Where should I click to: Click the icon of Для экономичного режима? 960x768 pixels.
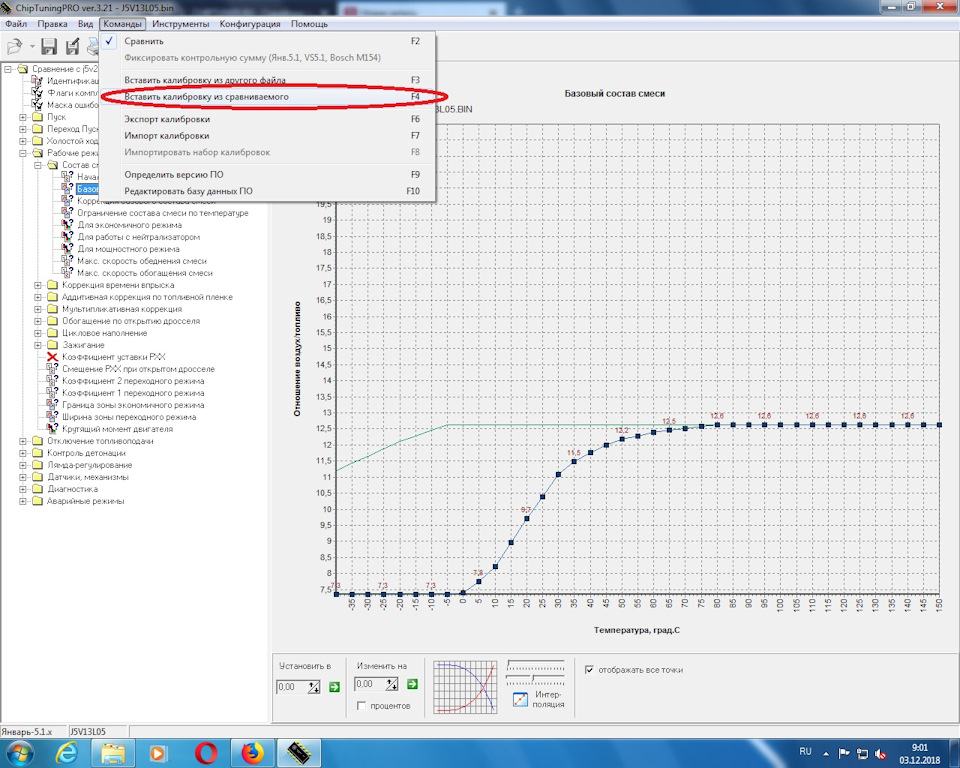coord(67,225)
